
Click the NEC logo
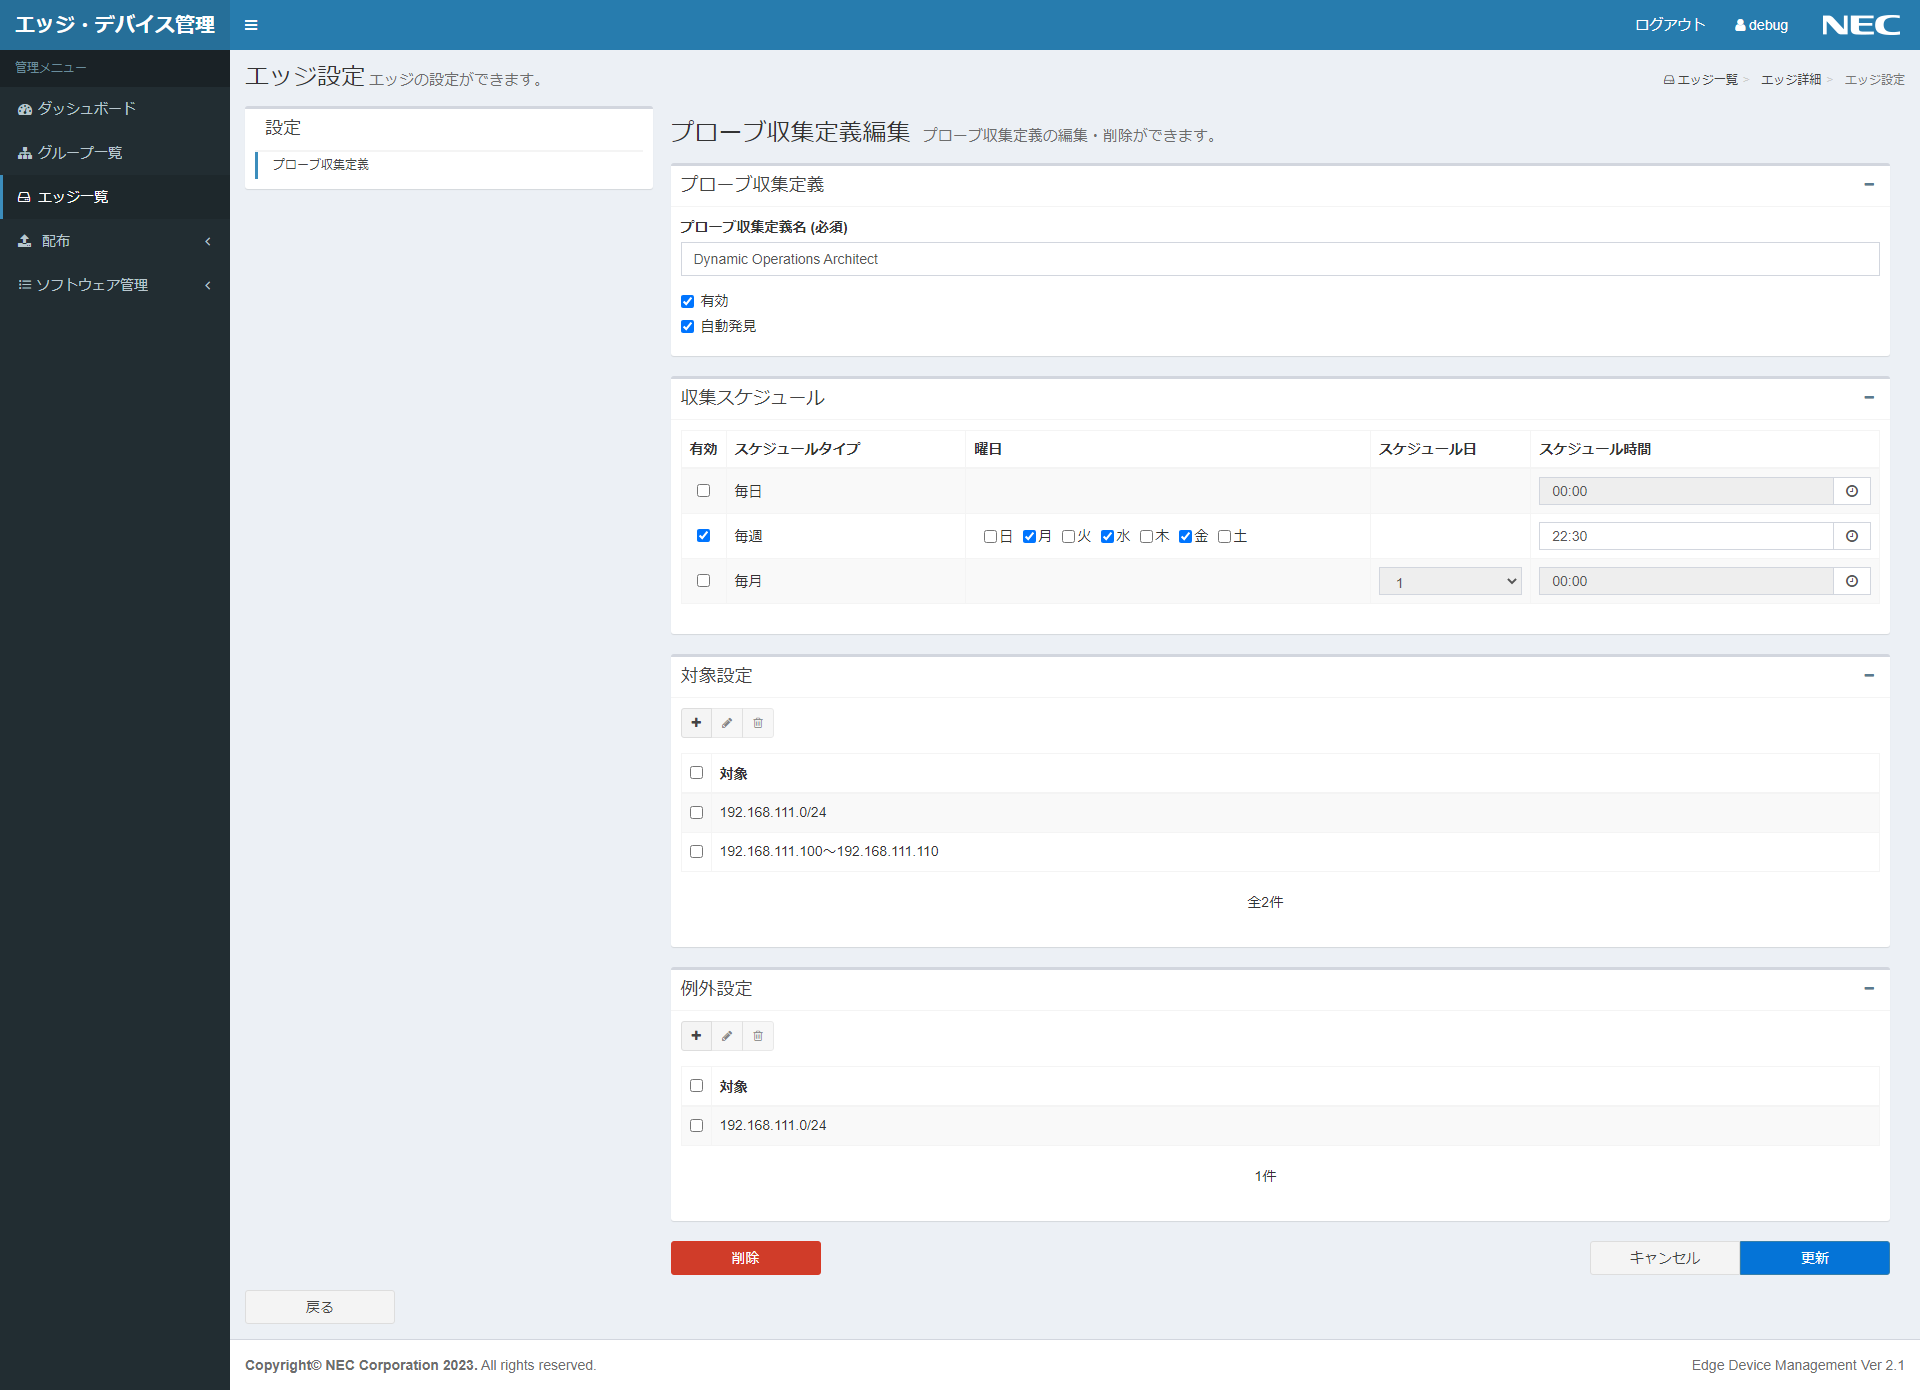pos(1860,24)
